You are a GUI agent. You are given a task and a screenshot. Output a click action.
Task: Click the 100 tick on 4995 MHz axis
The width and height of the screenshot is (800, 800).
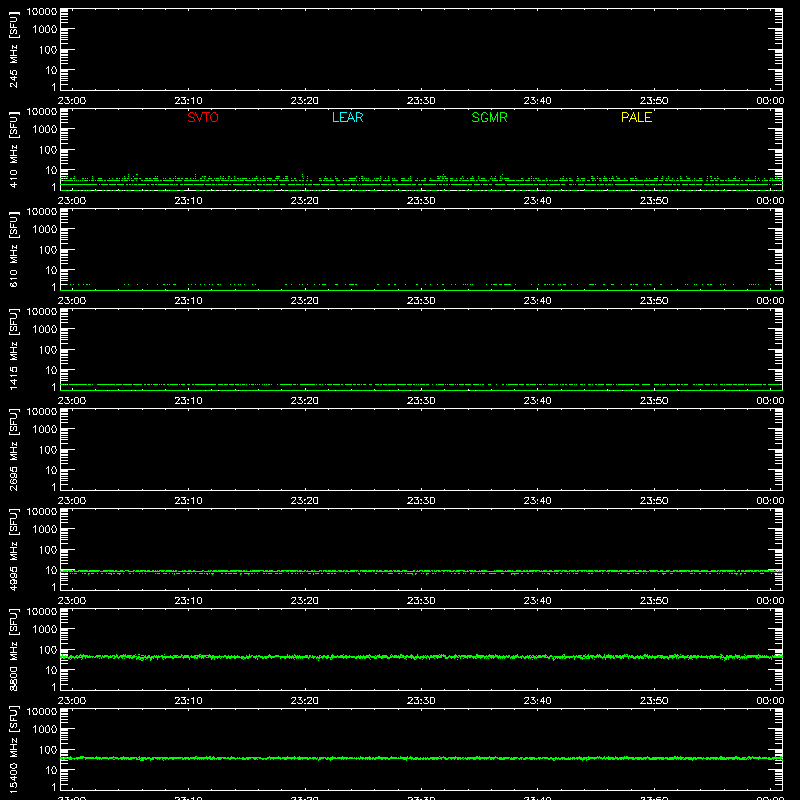coord(48,550)
